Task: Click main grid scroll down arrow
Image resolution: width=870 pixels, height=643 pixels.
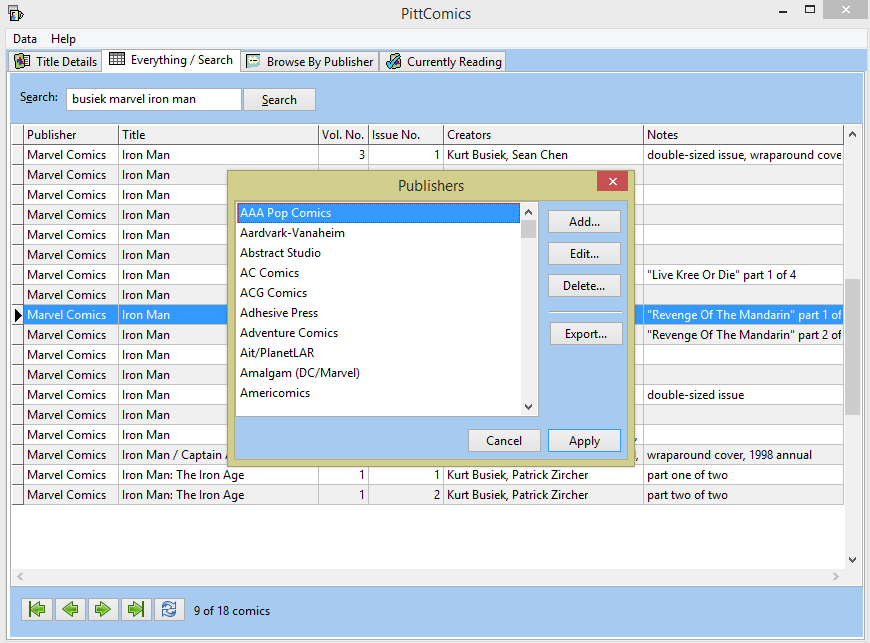Action: [852, 560]
